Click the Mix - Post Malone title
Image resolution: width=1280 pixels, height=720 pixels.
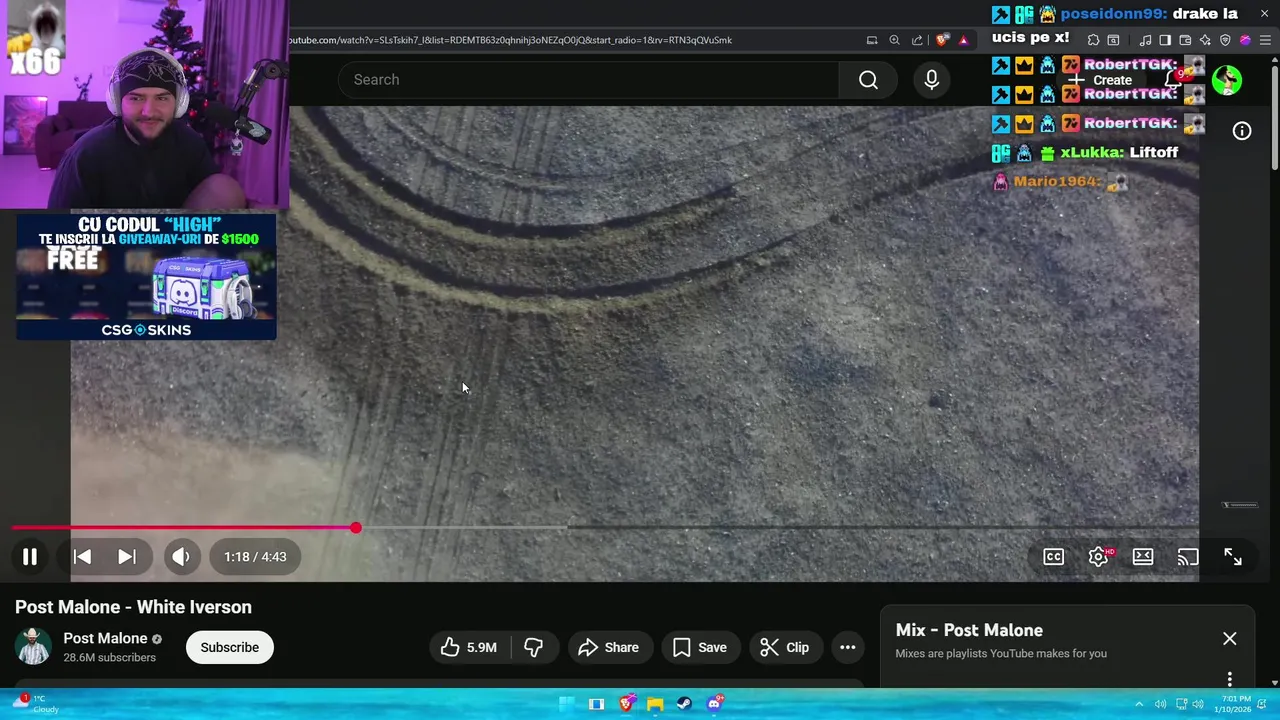coord(969,630)
